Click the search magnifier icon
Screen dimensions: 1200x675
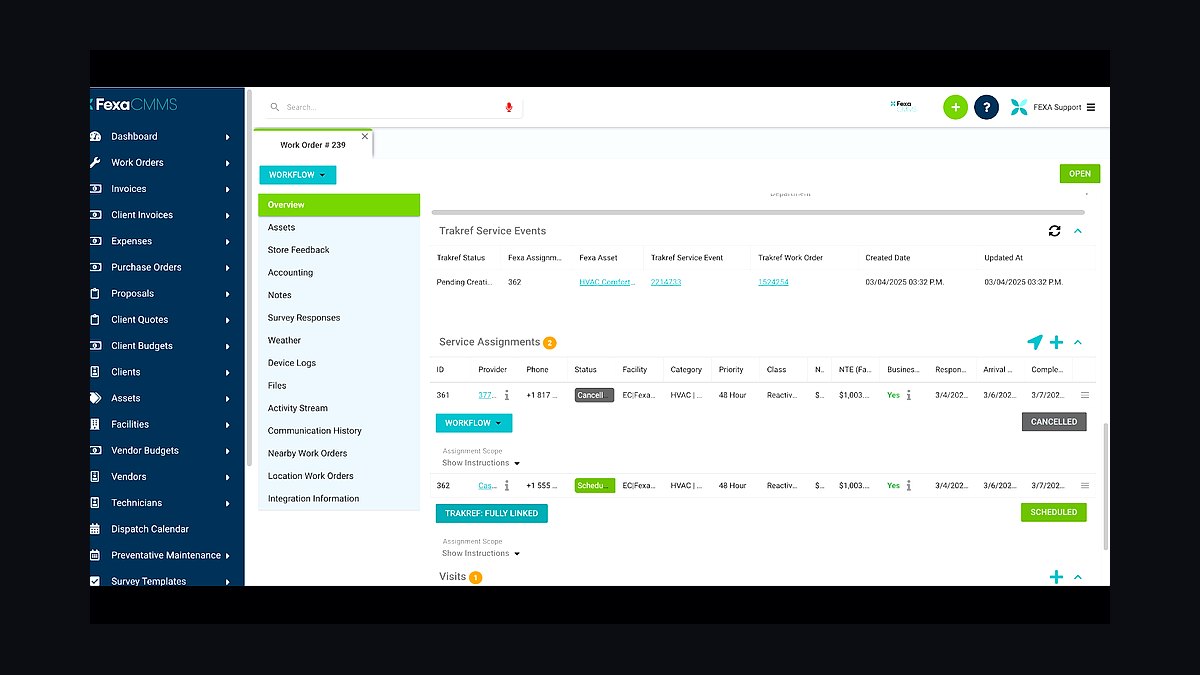[275, 107]
